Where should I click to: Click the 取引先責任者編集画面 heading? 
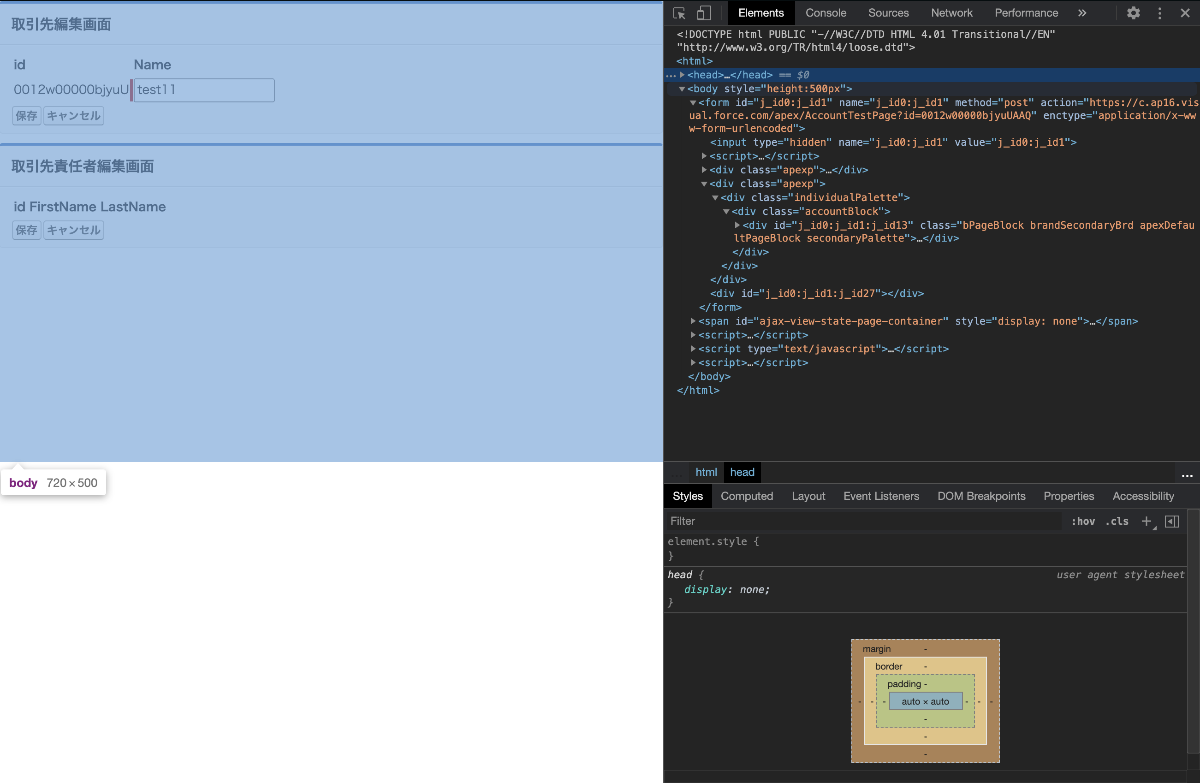pos(83,166)
